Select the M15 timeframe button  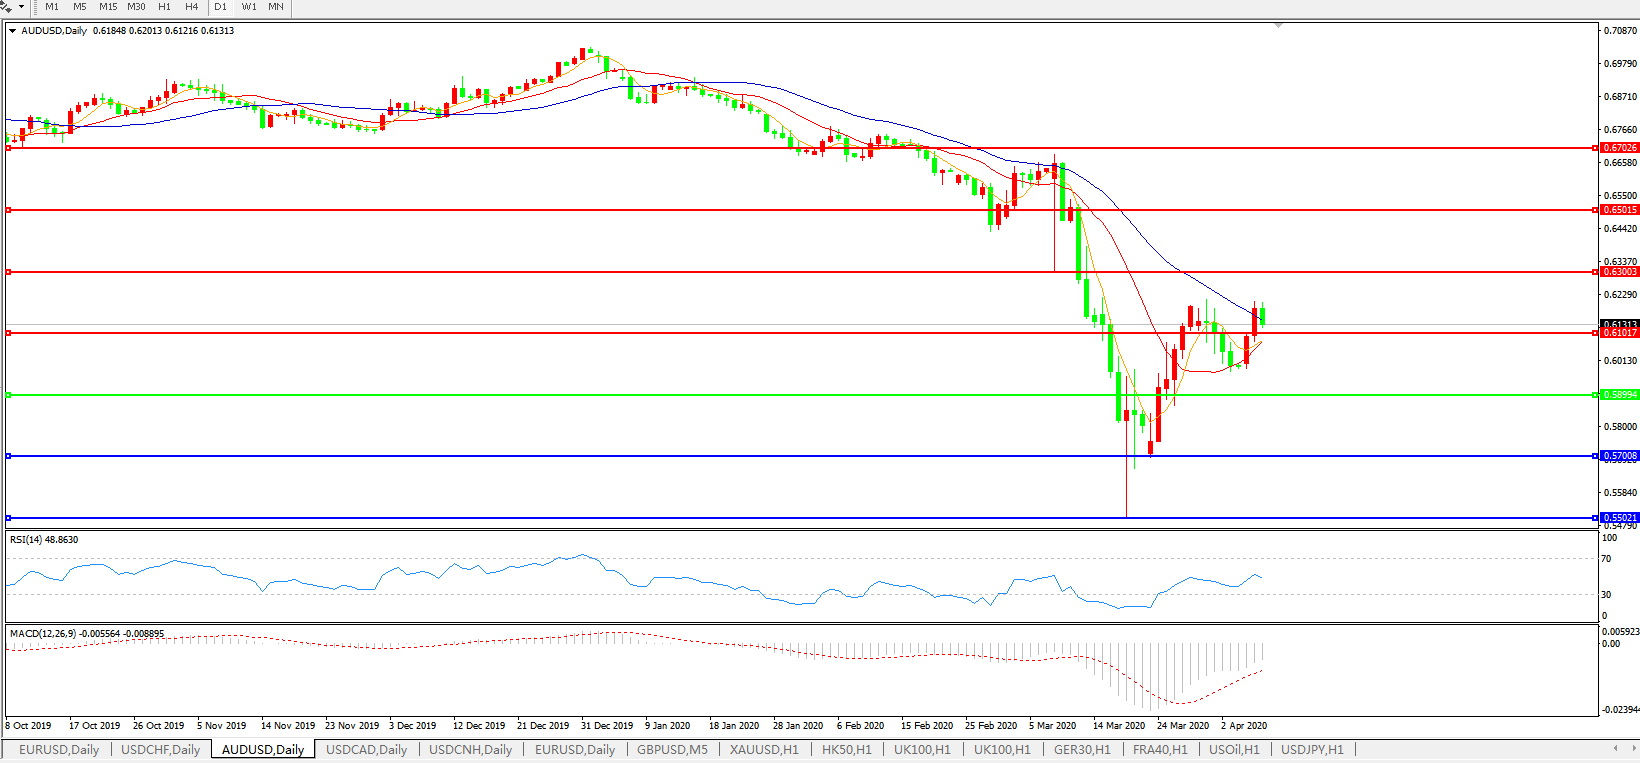108,7
